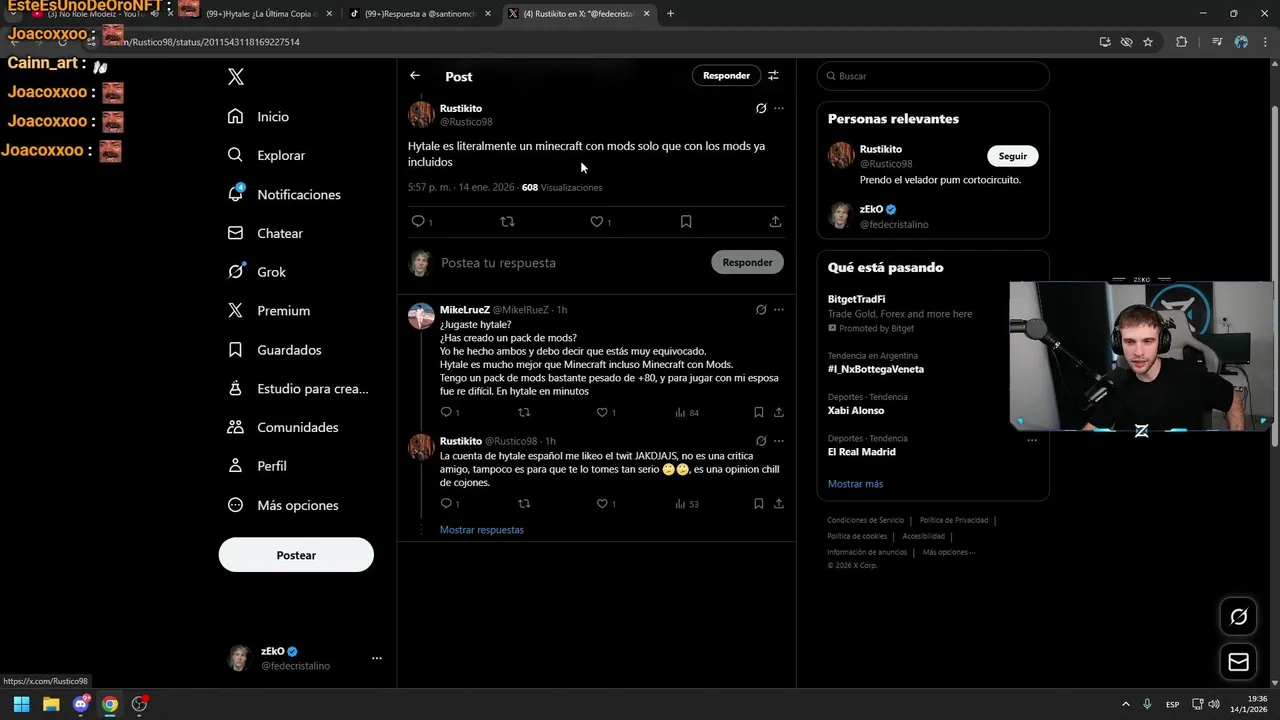Open Xabi Alonso trend
1280x720 pixels.
[x=856, y=411]
